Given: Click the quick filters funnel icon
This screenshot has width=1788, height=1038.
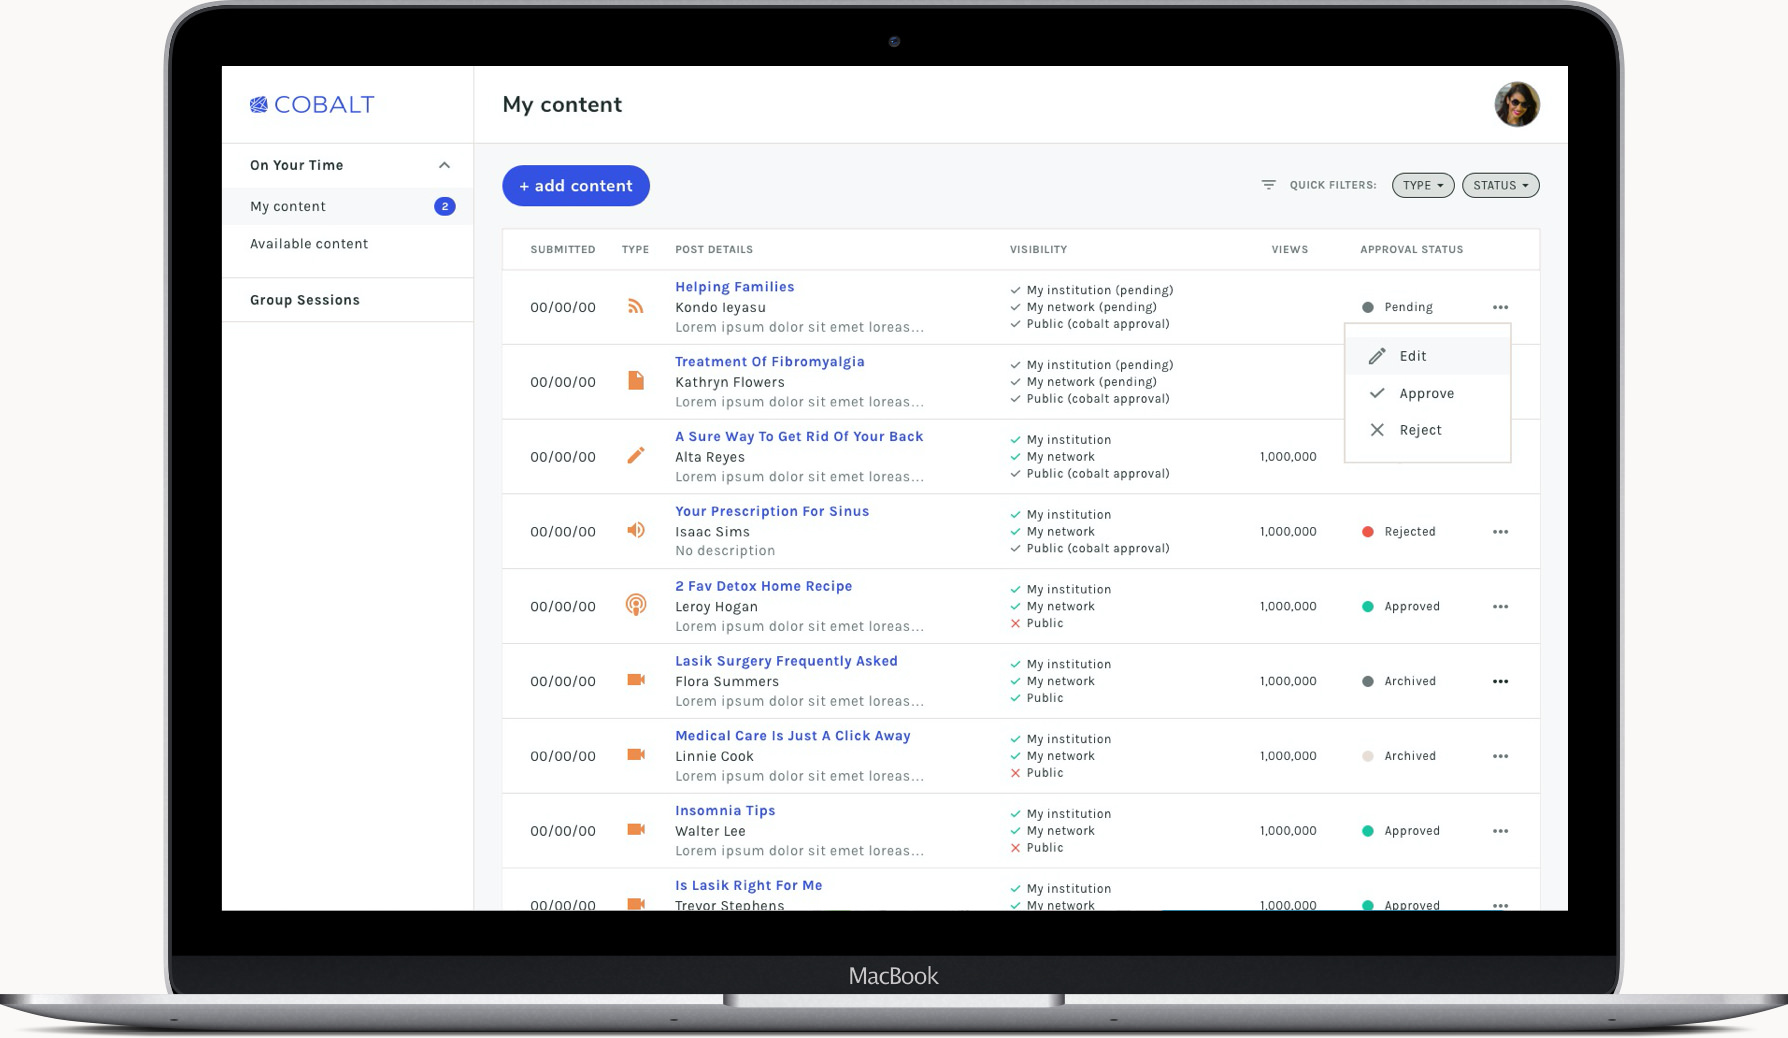Looking at the screenshot, I should pyautogui.click(x=1268, y=185).
